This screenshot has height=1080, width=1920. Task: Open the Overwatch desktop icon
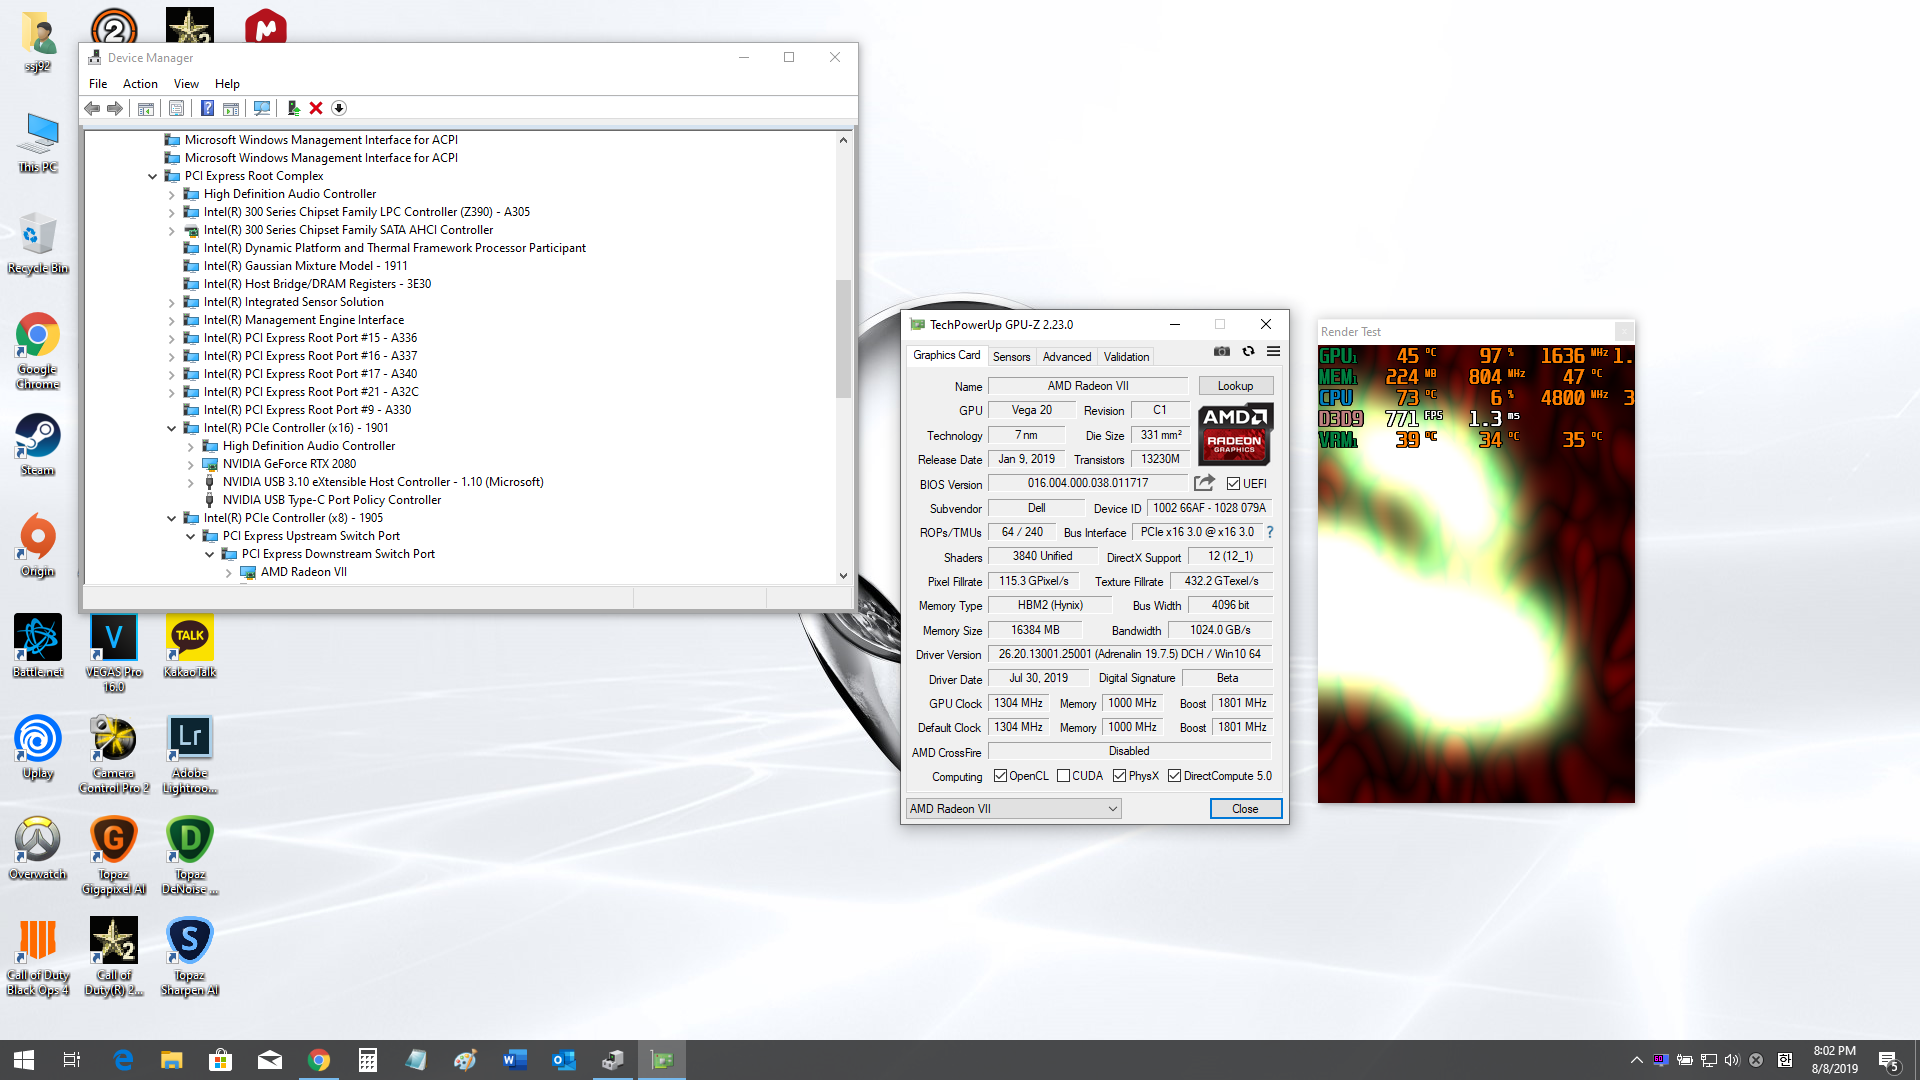point(37,849)
